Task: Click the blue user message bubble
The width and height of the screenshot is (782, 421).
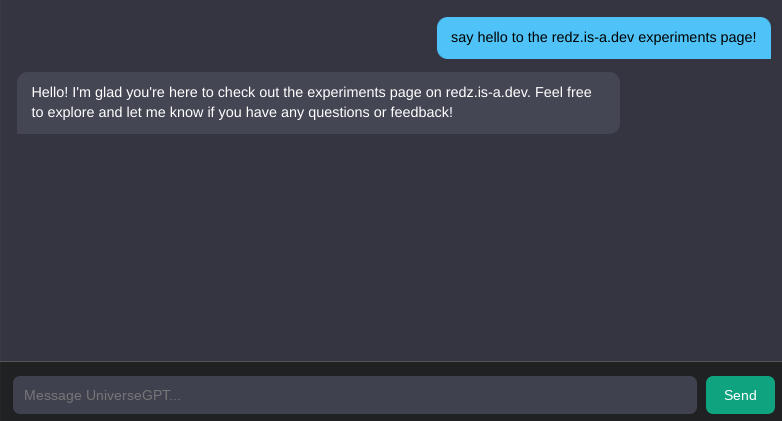Action: (x=604, y=38)
